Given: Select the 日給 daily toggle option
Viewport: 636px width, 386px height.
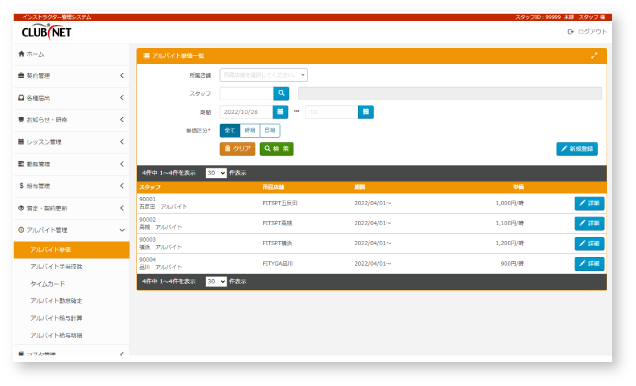Looking at the screenshot, I should 270,131.
